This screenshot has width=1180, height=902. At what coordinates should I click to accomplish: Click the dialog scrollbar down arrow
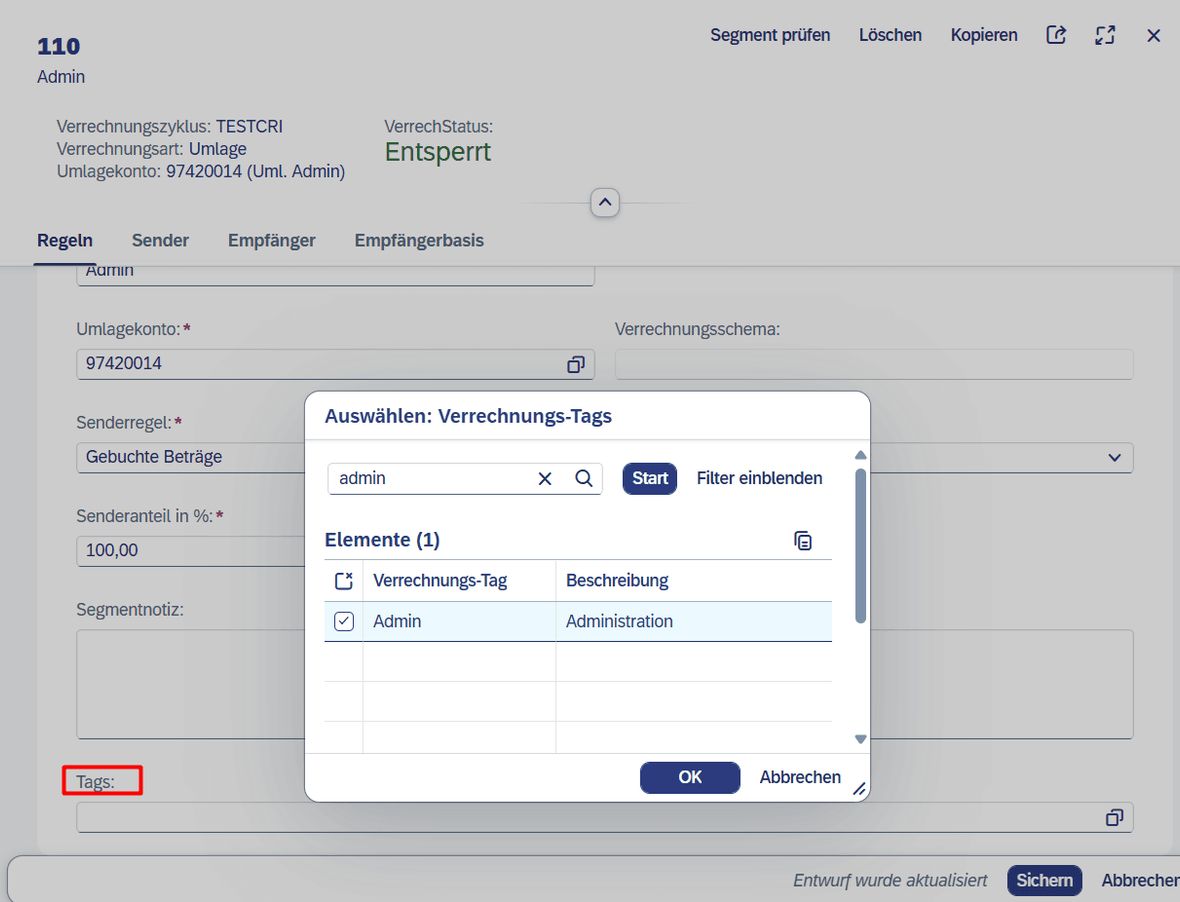coord(861,740)
